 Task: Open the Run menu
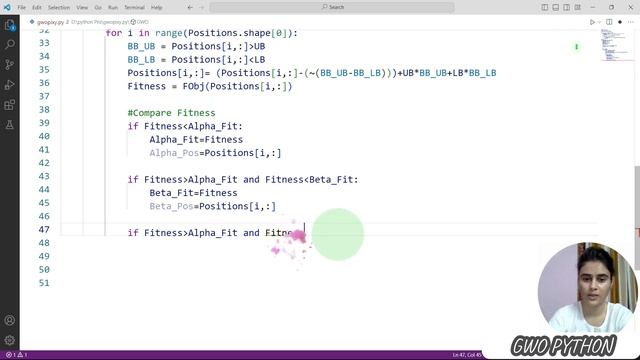pos(113,7)
